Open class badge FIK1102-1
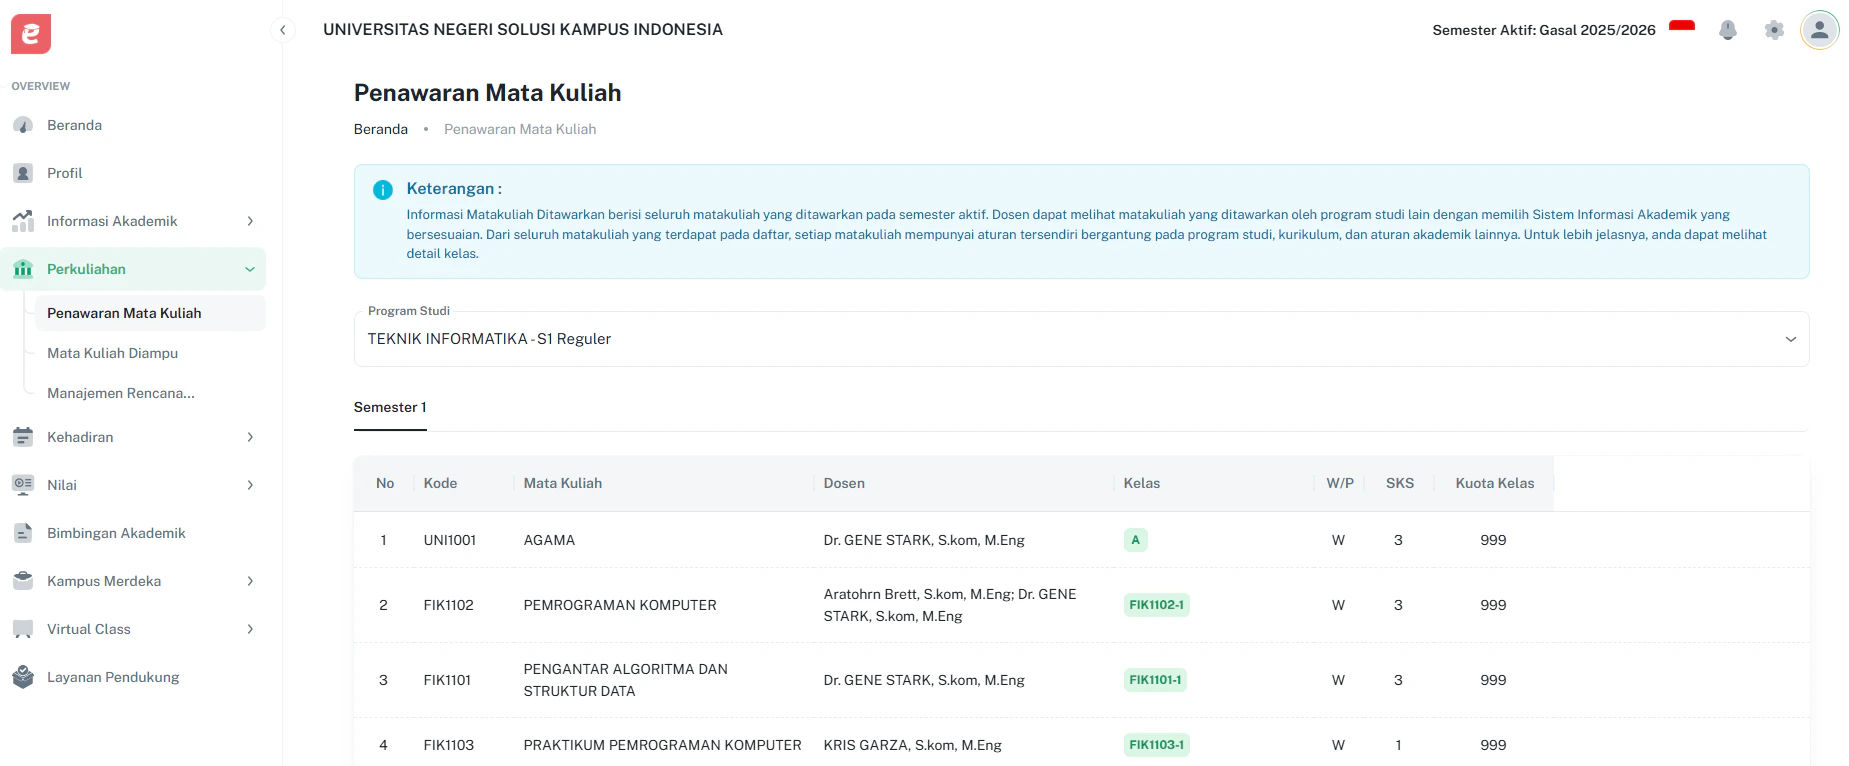This screenshot has height=766, width=1849. (1156, 605)
